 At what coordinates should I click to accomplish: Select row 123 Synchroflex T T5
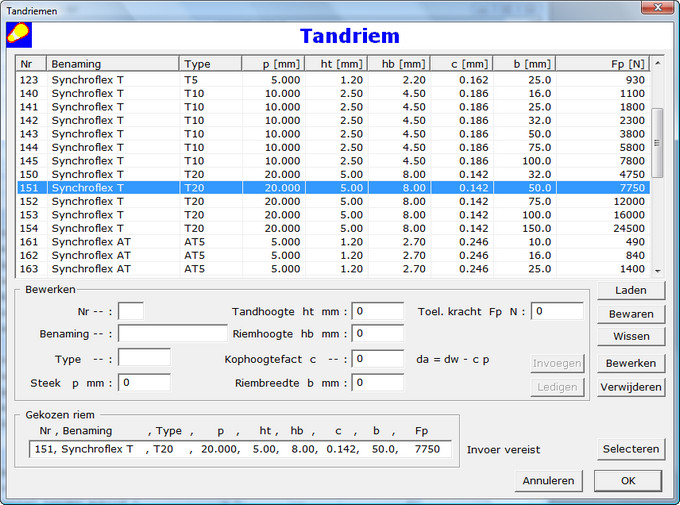point(333,80)
